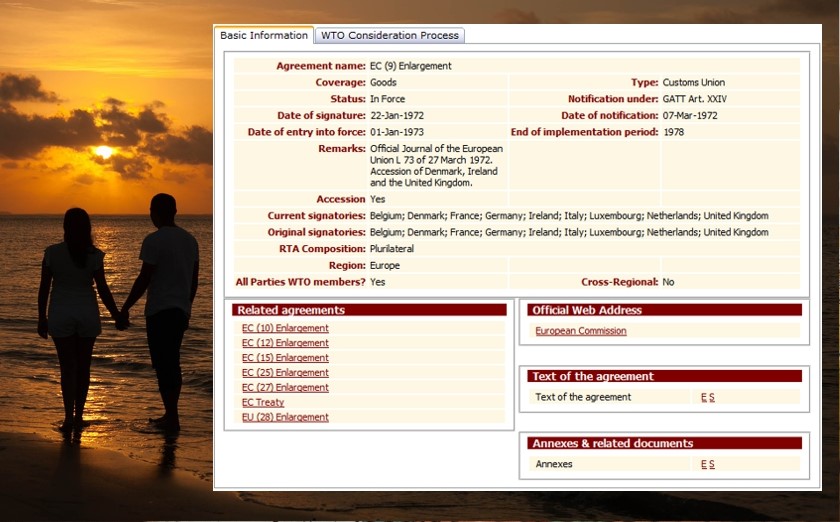Open the EC (10) Enlargement link
This screenshot has width=840, height=522.
285,328
